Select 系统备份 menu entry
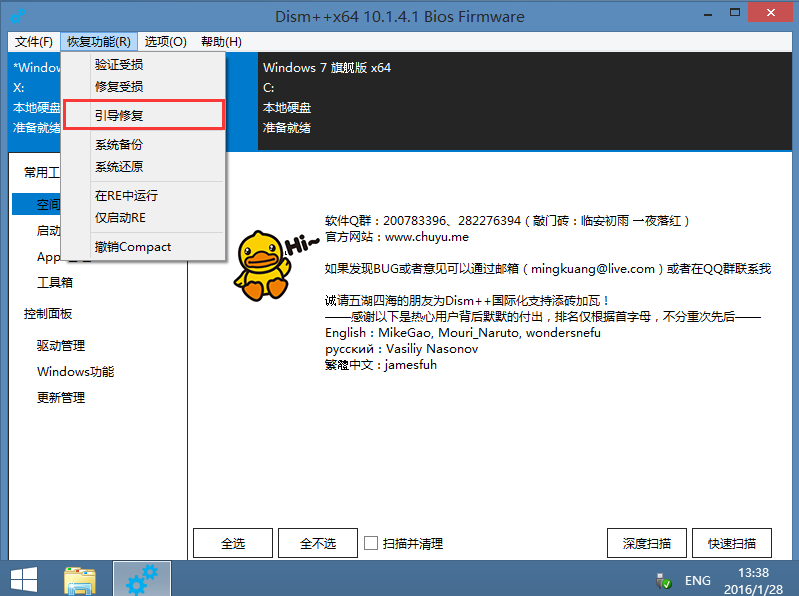 click(x=144, y=145)
